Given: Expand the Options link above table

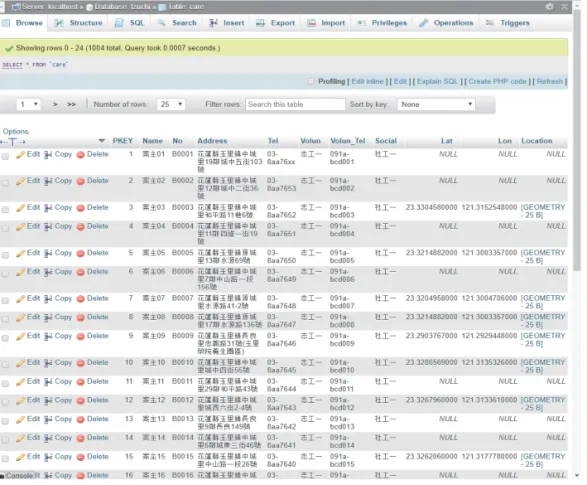Looking at the screenshot, I should click(15, 132).
